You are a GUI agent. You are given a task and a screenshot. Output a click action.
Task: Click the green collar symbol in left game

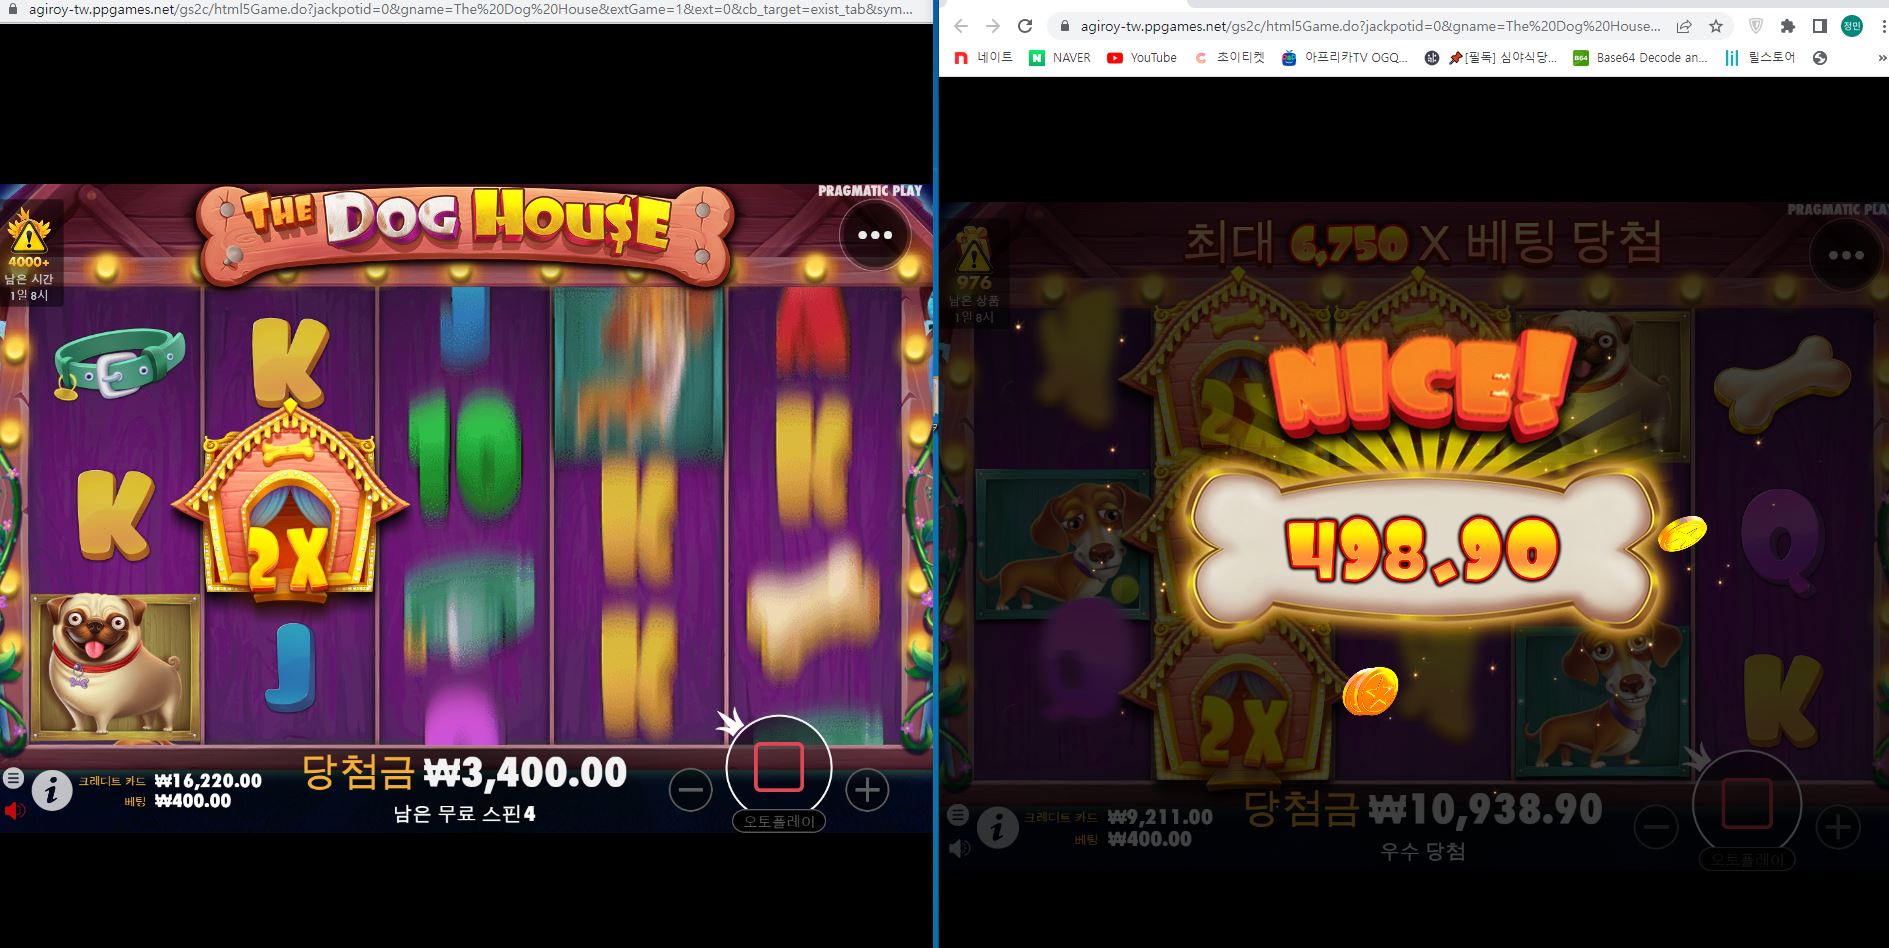pos(119,363)
